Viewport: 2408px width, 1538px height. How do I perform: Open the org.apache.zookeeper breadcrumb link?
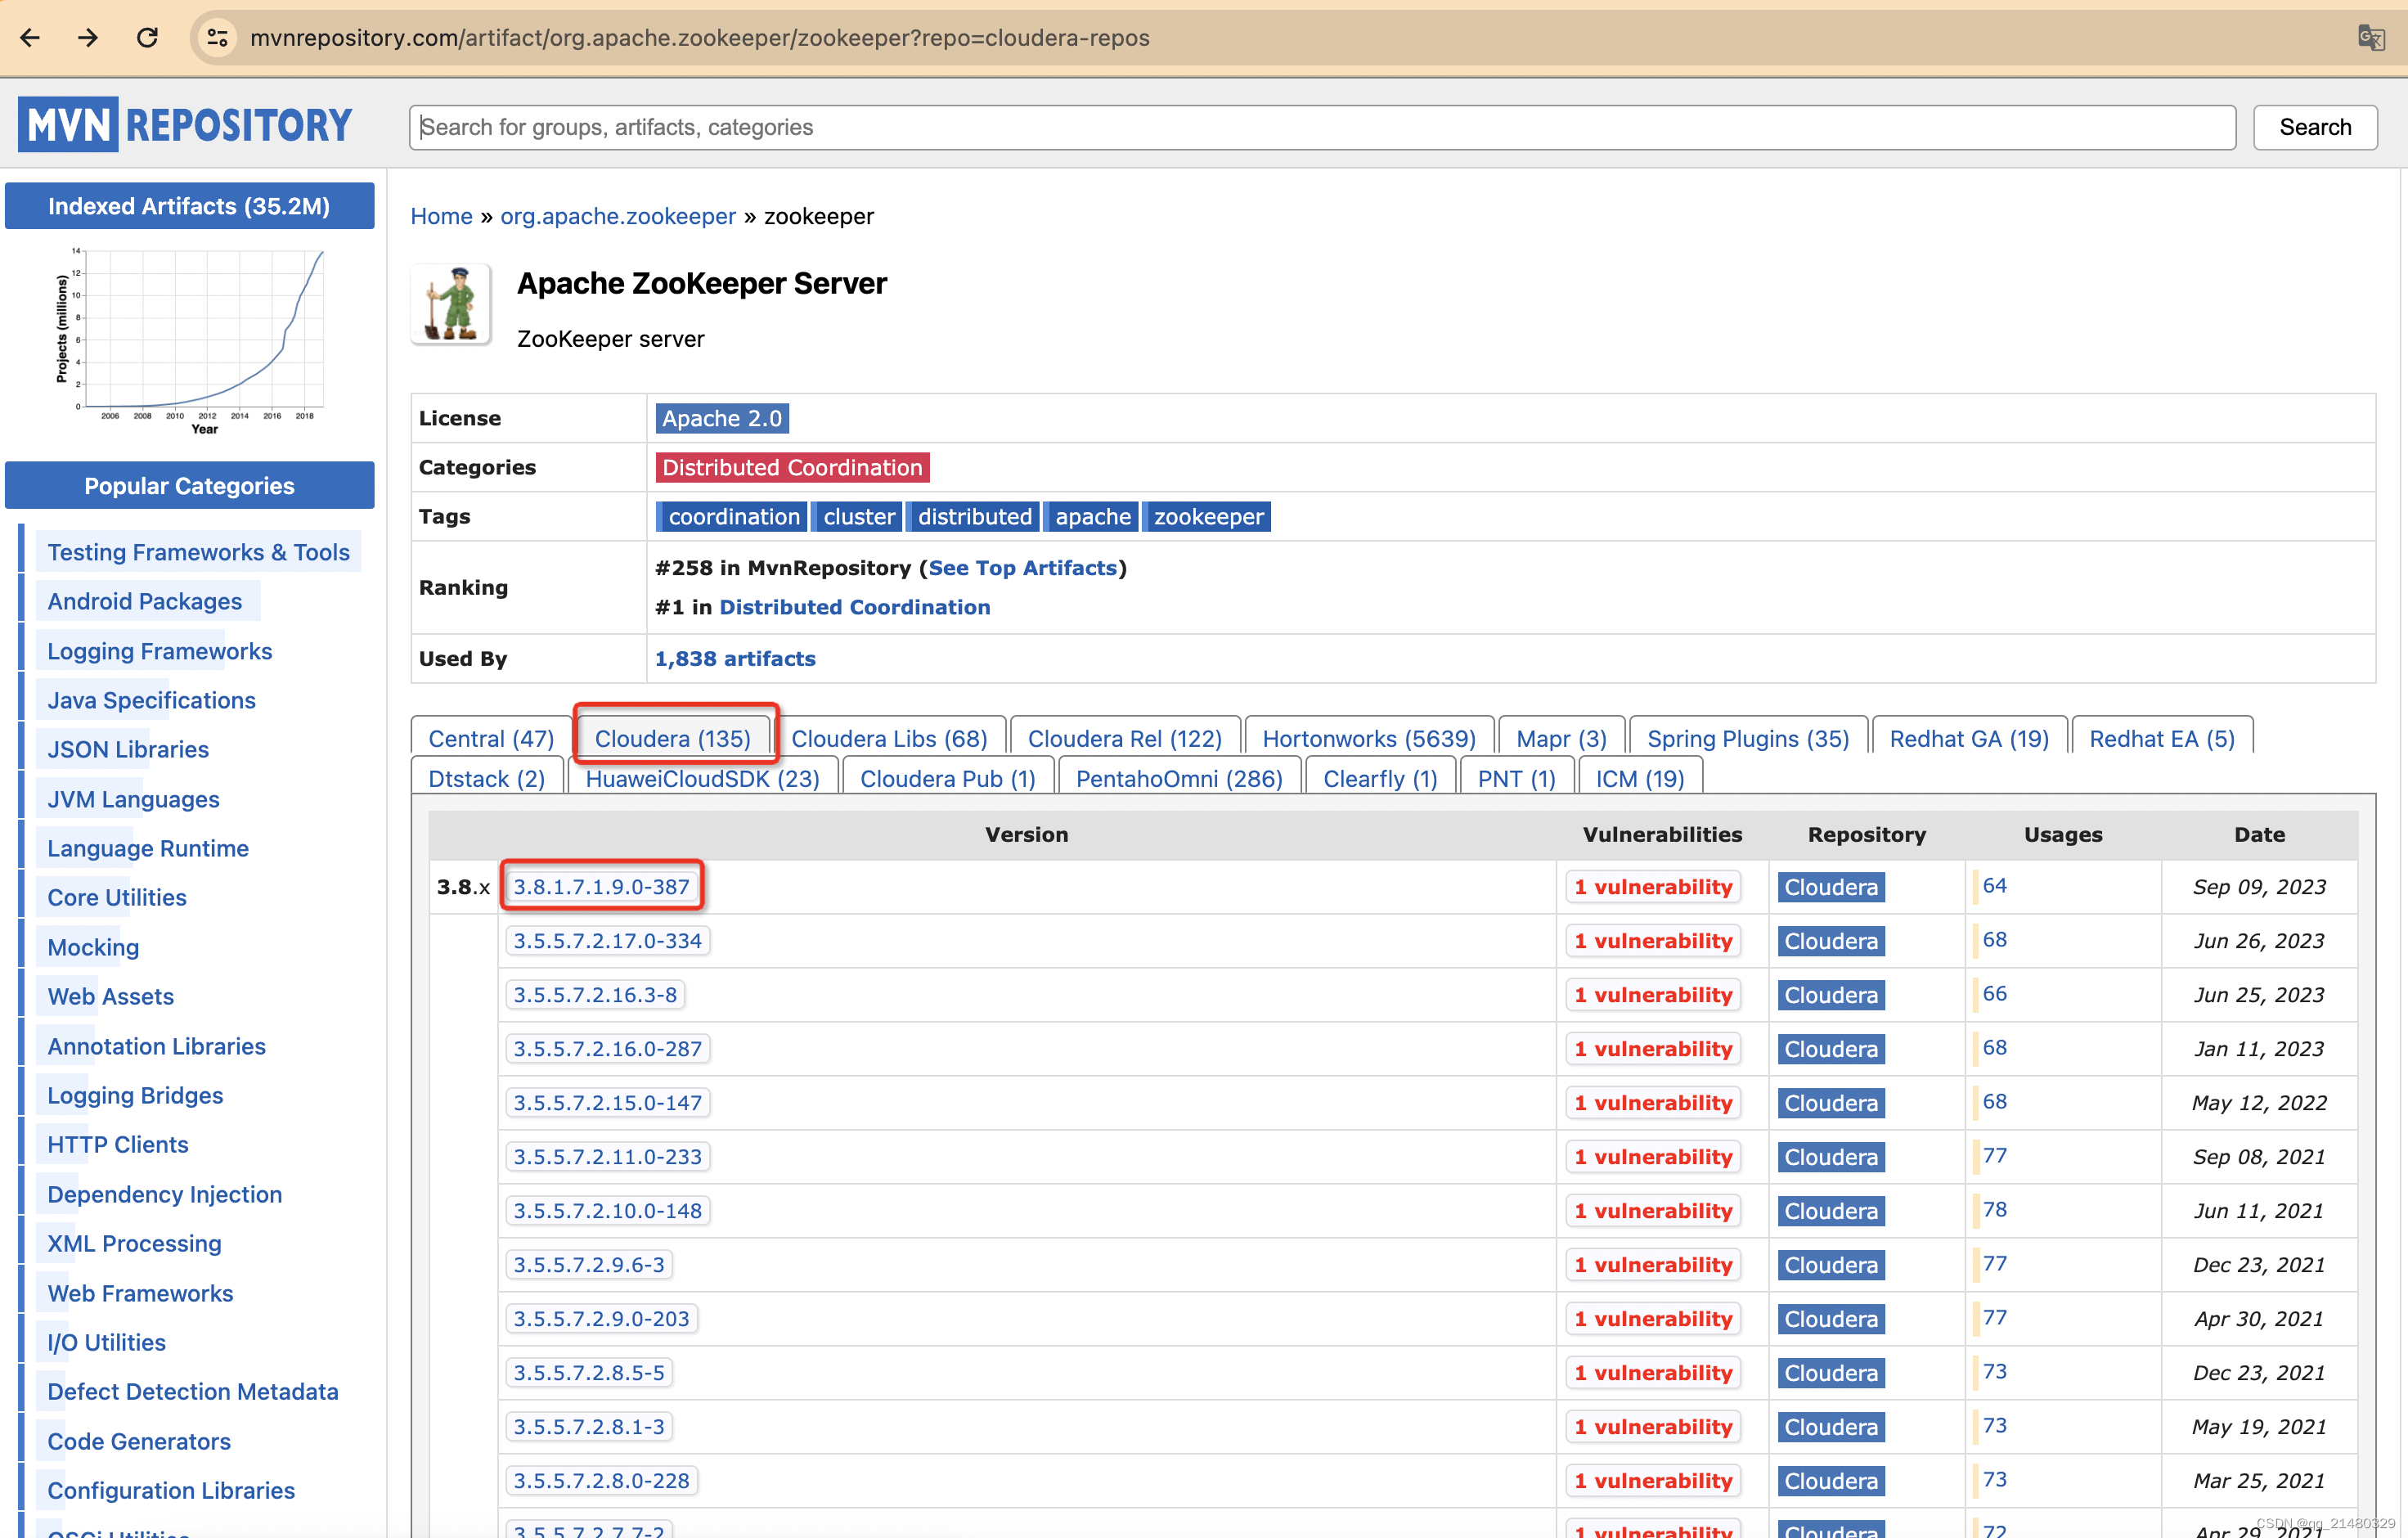[x=617, y=216]
